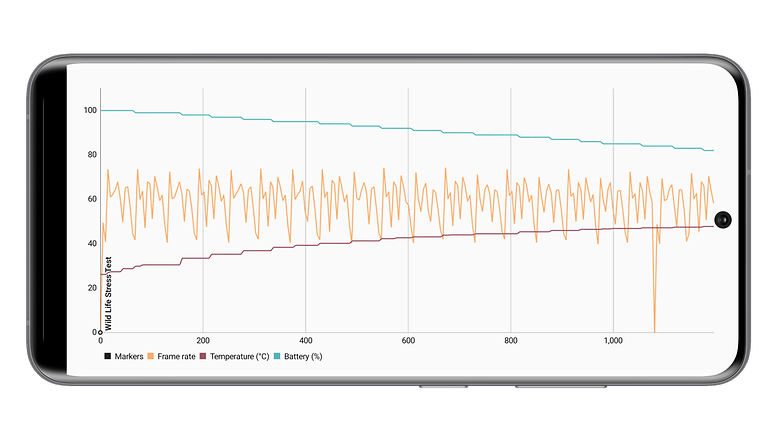Click the maroon Temperature legend swatch
The image size is (782, 440).
point(203,356)
